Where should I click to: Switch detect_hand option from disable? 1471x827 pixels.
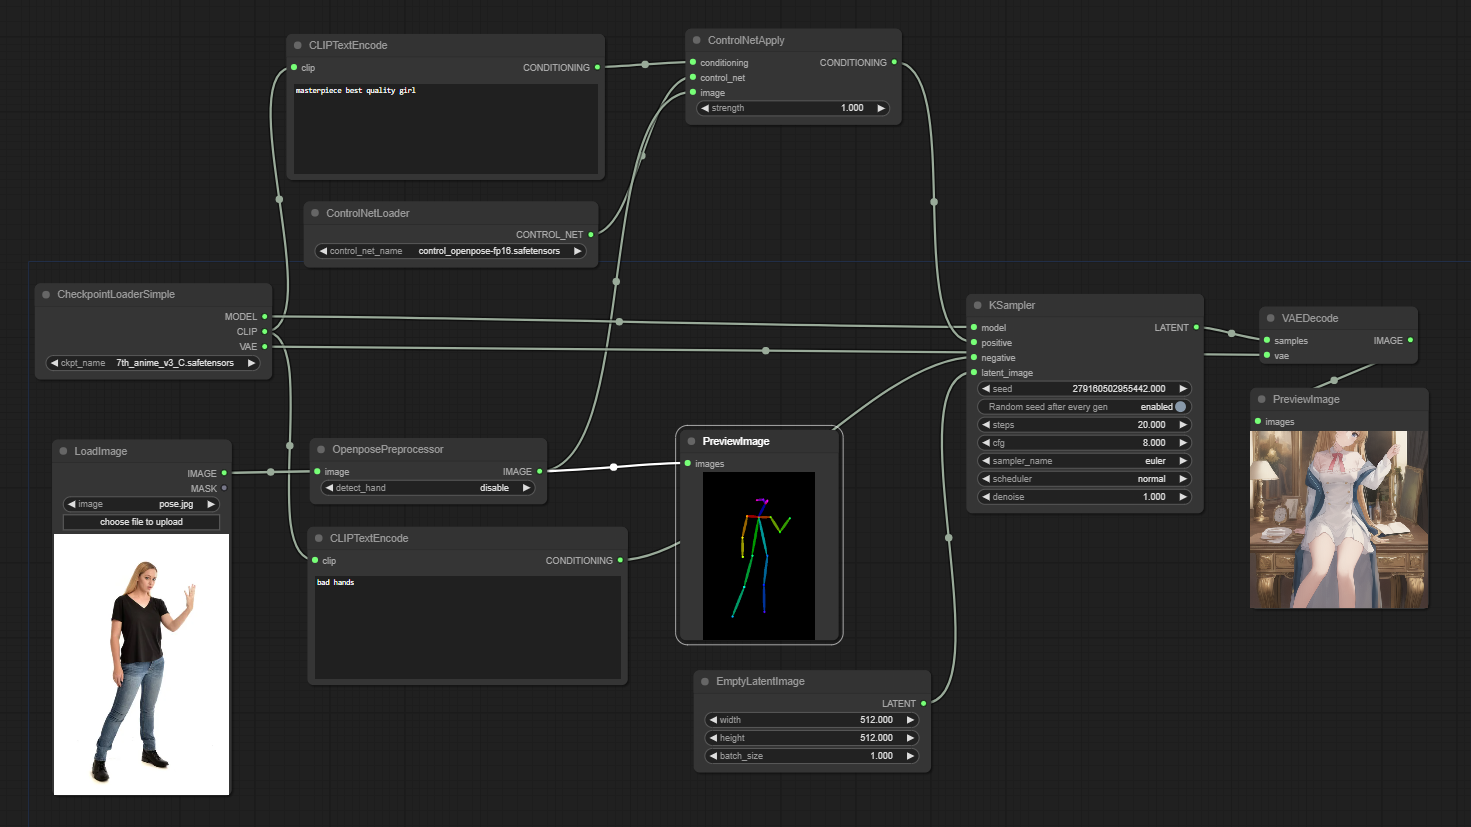click(x=428, y=488)
